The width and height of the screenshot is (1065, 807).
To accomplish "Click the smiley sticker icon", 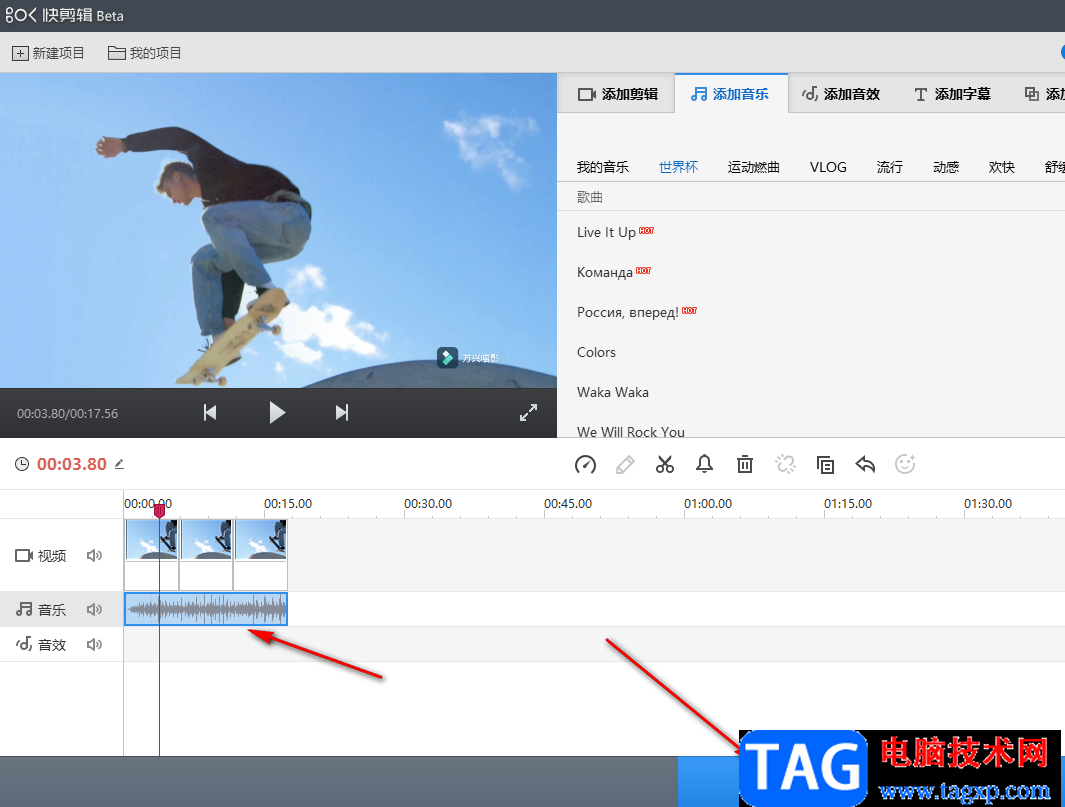I will 905,464.
